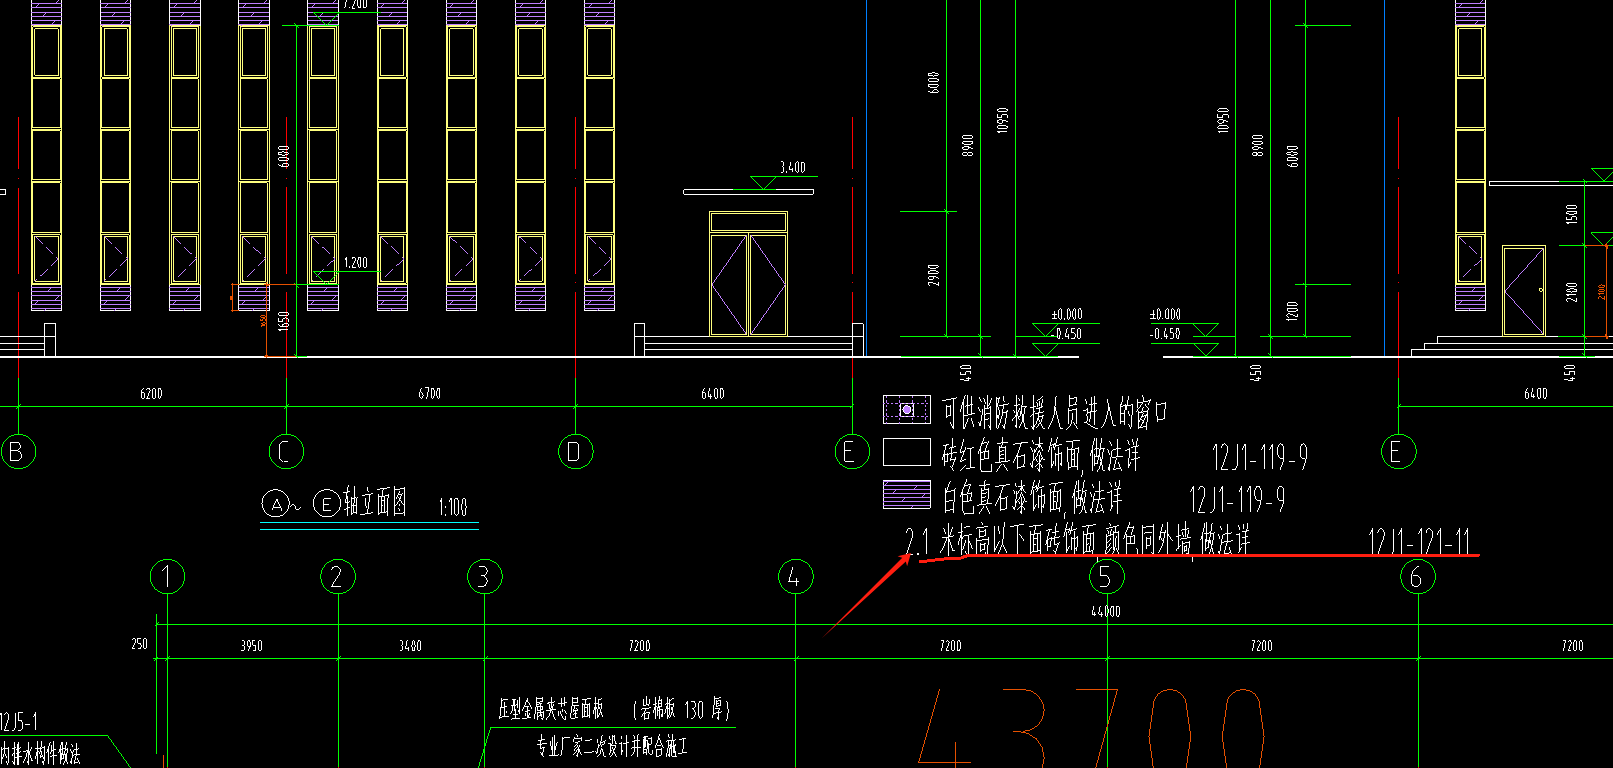Viewport: 1613px width, 768px height.
Task: Select the single door on right elevation
Action: pos(1523,291)
